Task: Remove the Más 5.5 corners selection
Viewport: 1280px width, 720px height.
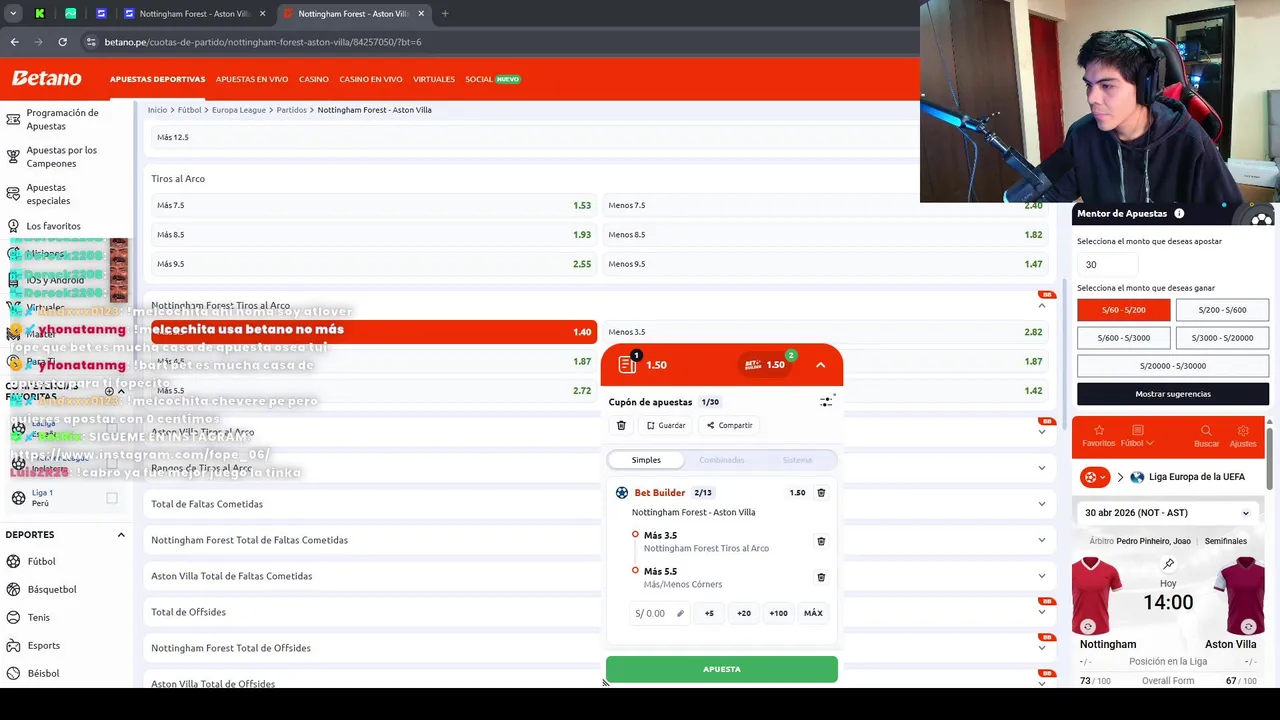Action: tap(821, 577)
